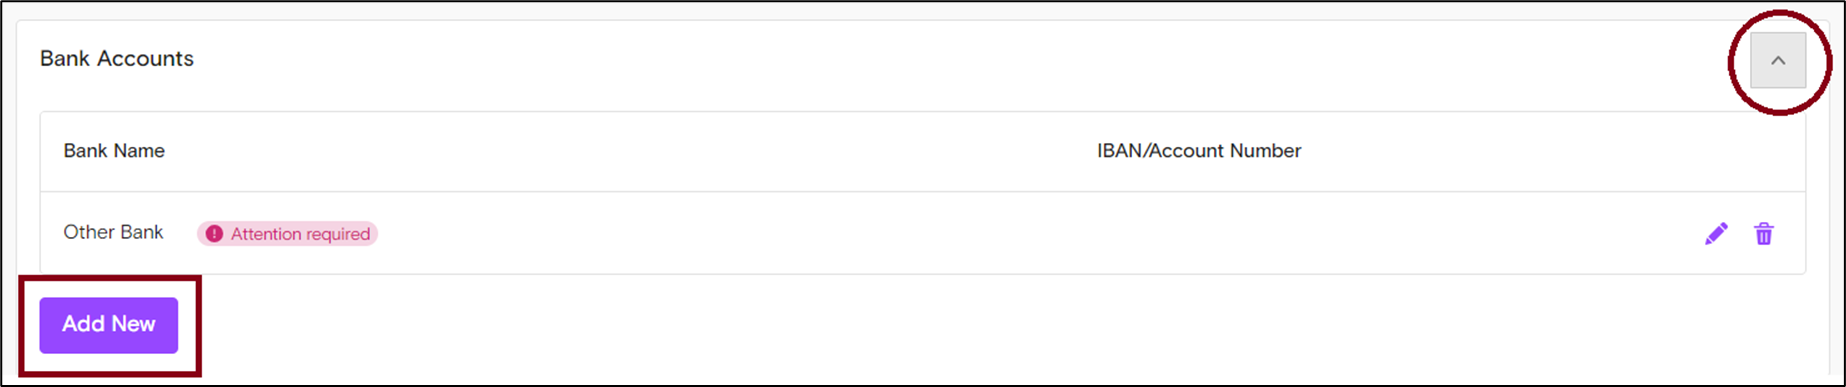
Task: Select the Bank Name column header
Action: [x=114, y=151]
